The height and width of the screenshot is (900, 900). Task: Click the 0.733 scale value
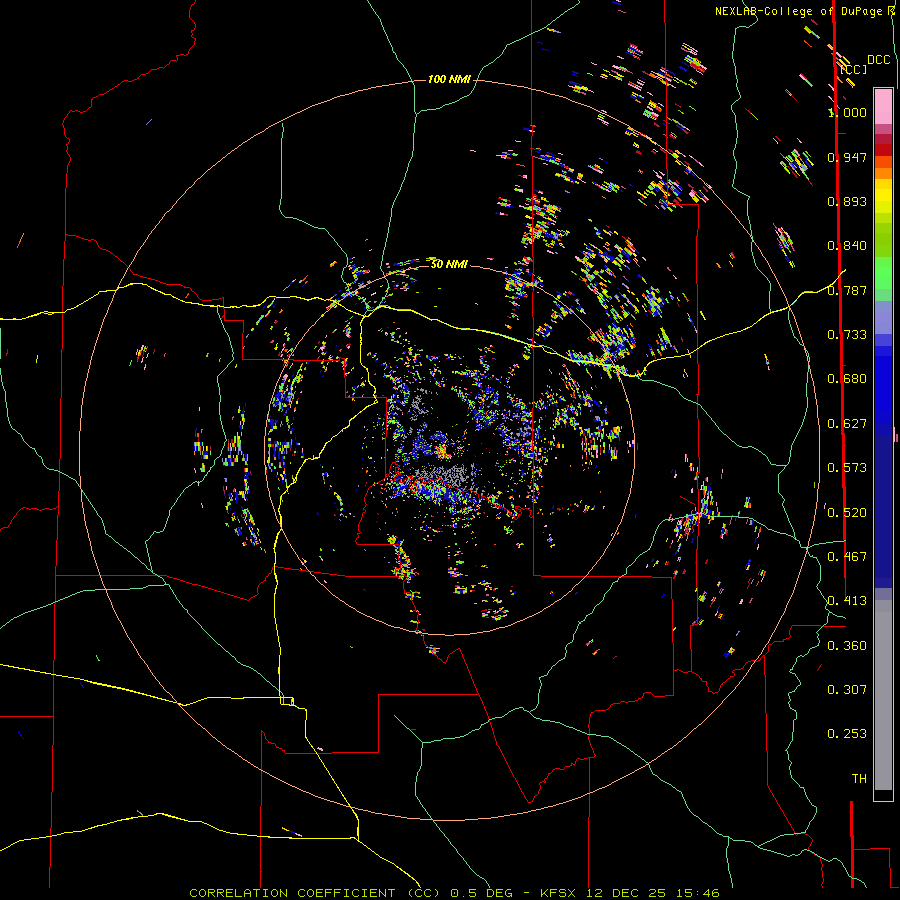pyautogui.click(x=847, y=335)
